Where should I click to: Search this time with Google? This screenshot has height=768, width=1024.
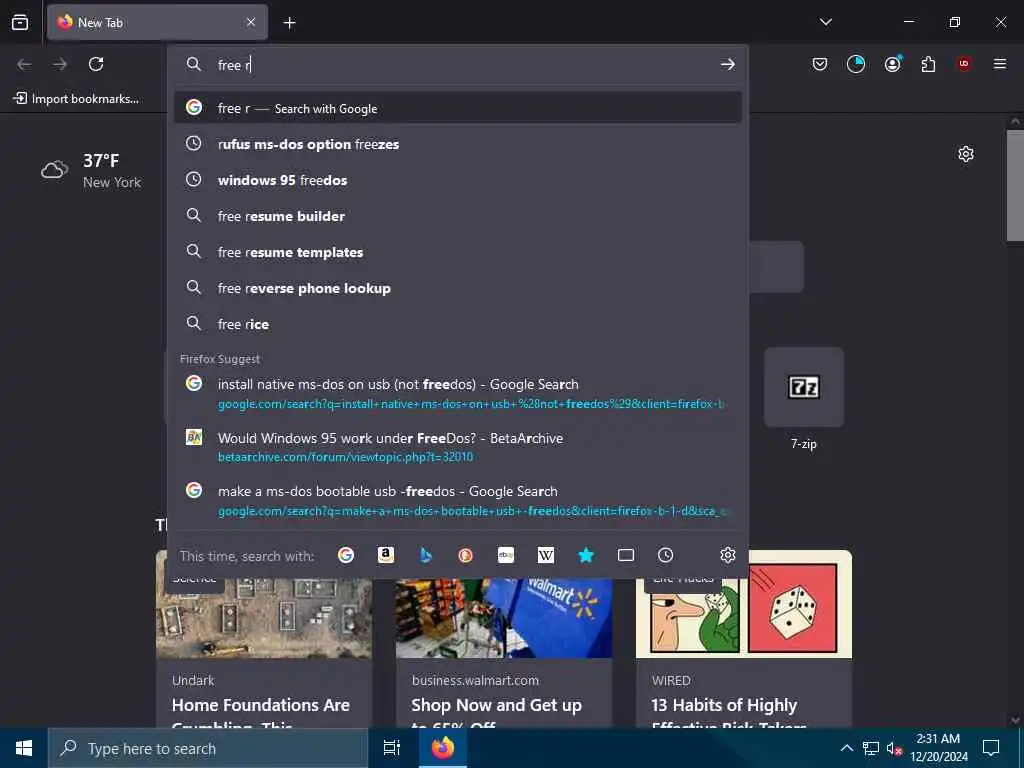click(346, 555)
